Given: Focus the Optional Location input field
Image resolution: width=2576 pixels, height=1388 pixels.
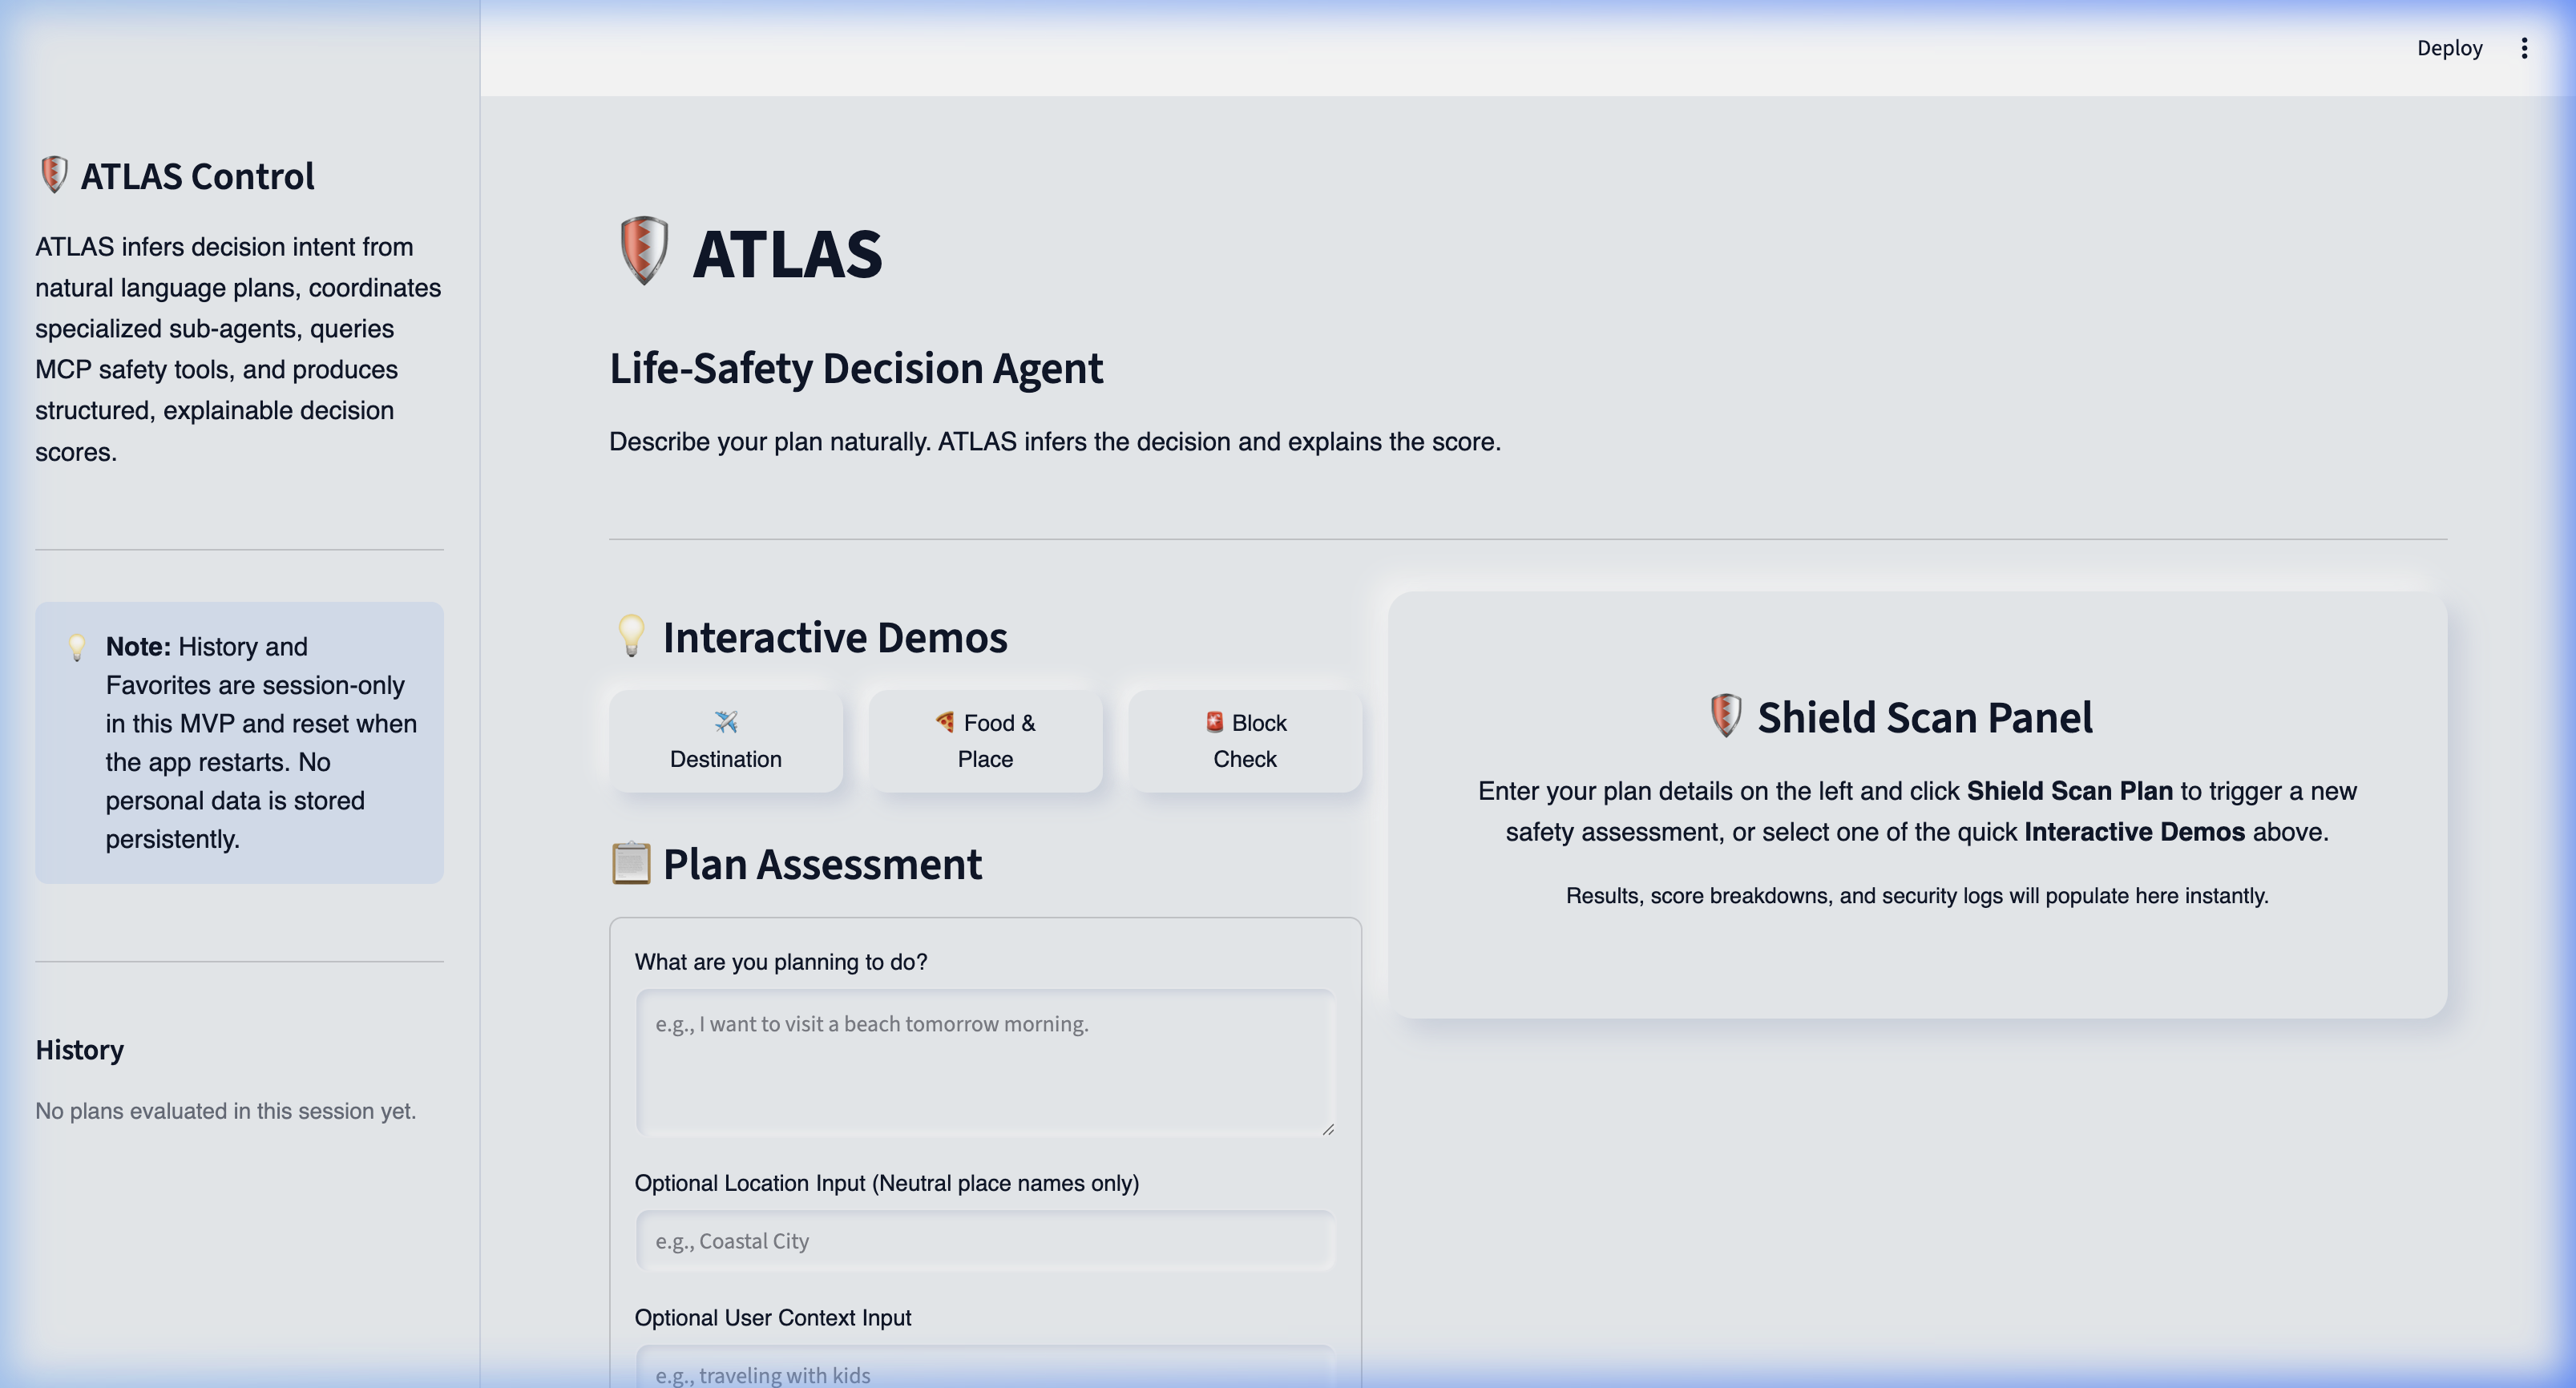Looking at the screenshot, I should 985,1241.
